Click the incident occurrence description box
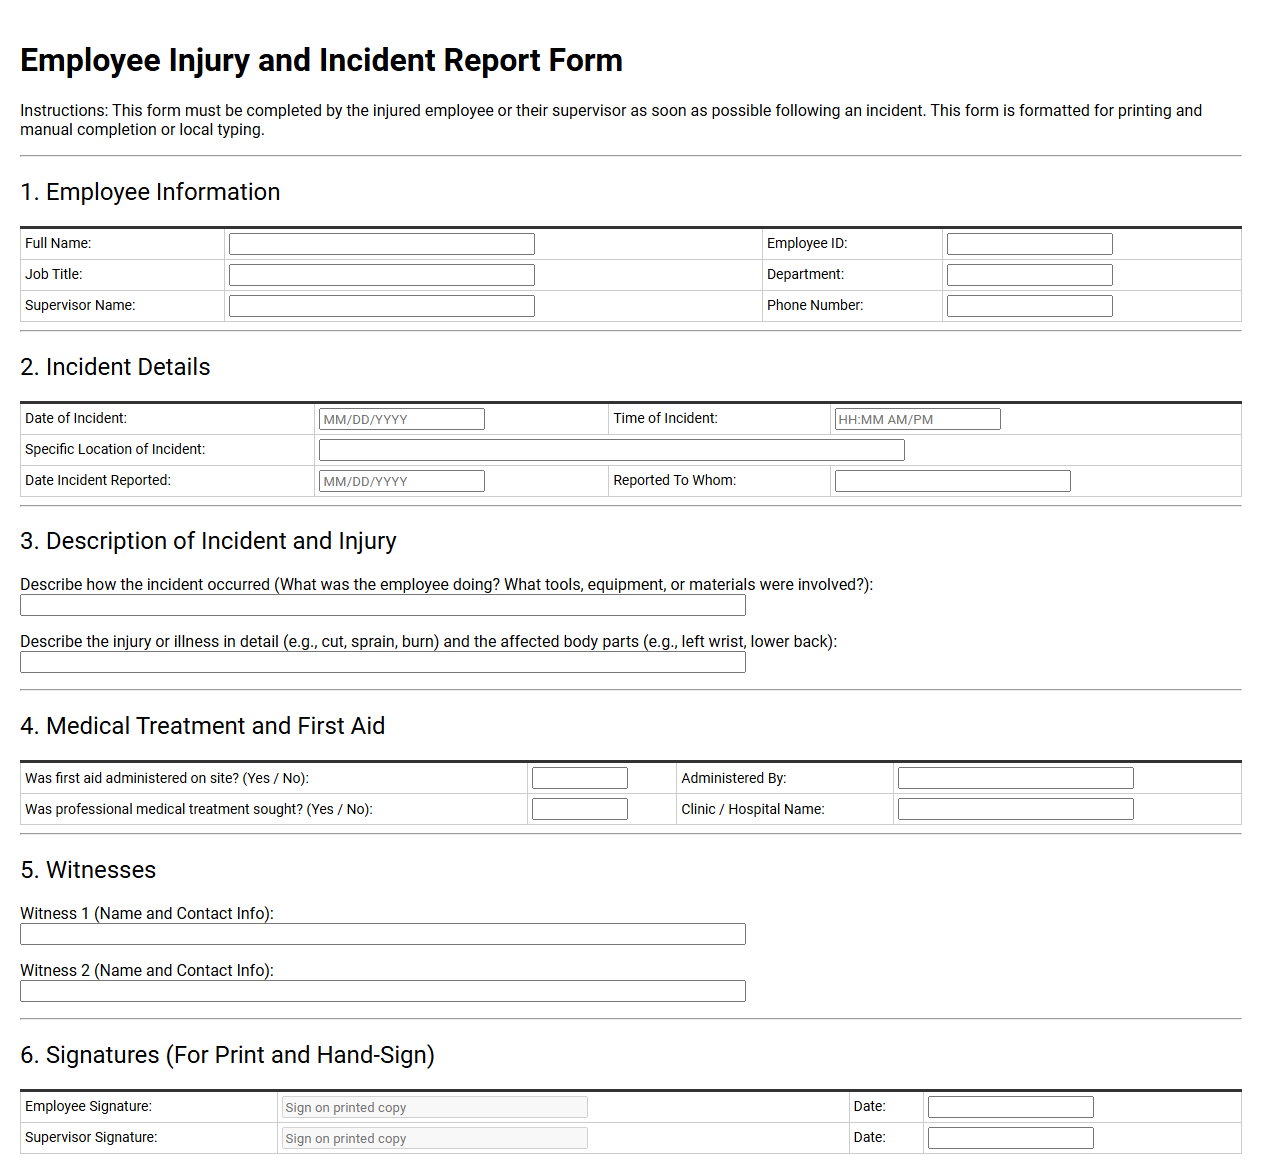Screen dimensions: 1262x1174 (383, 605)
